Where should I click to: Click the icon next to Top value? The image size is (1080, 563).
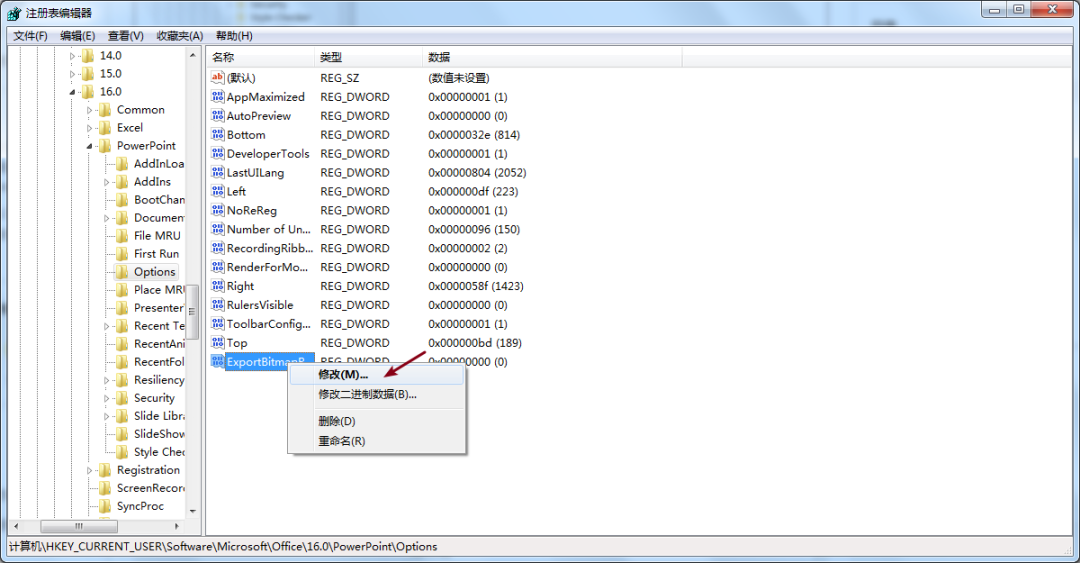coord(218,342)
